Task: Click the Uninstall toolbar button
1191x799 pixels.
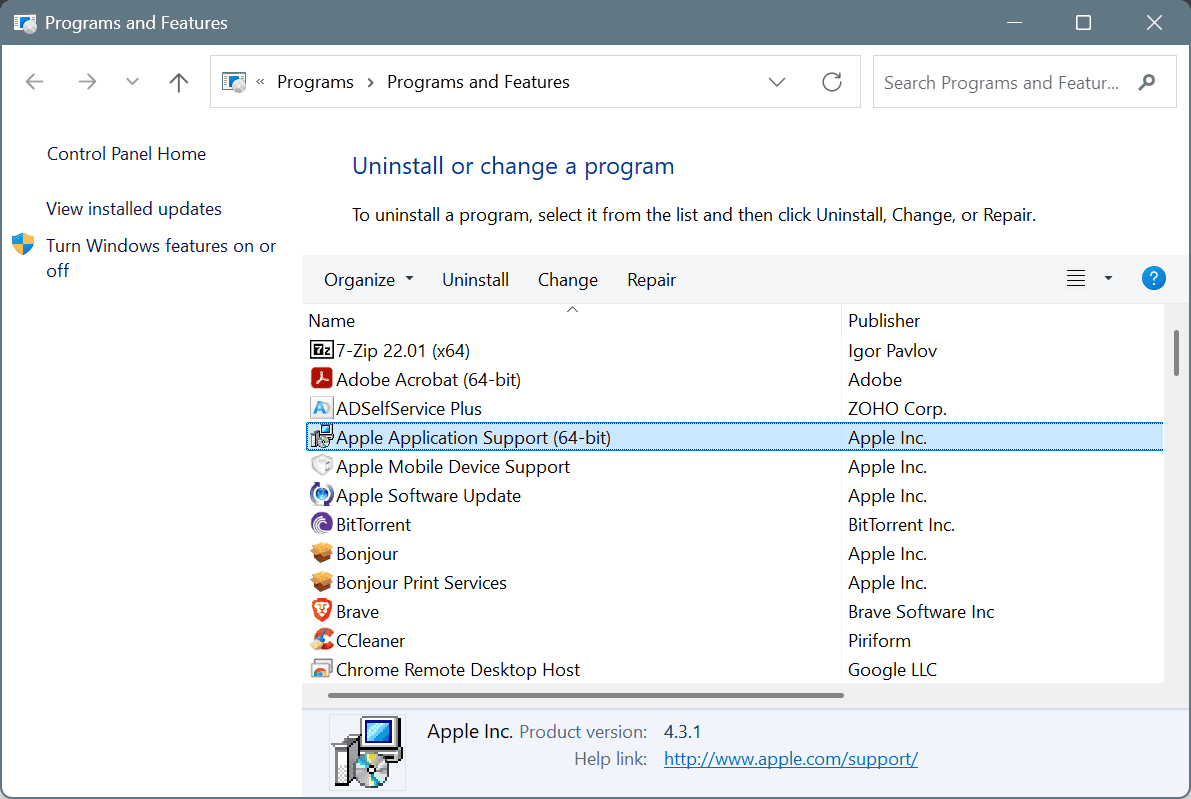Action: [x=475, y=279]
